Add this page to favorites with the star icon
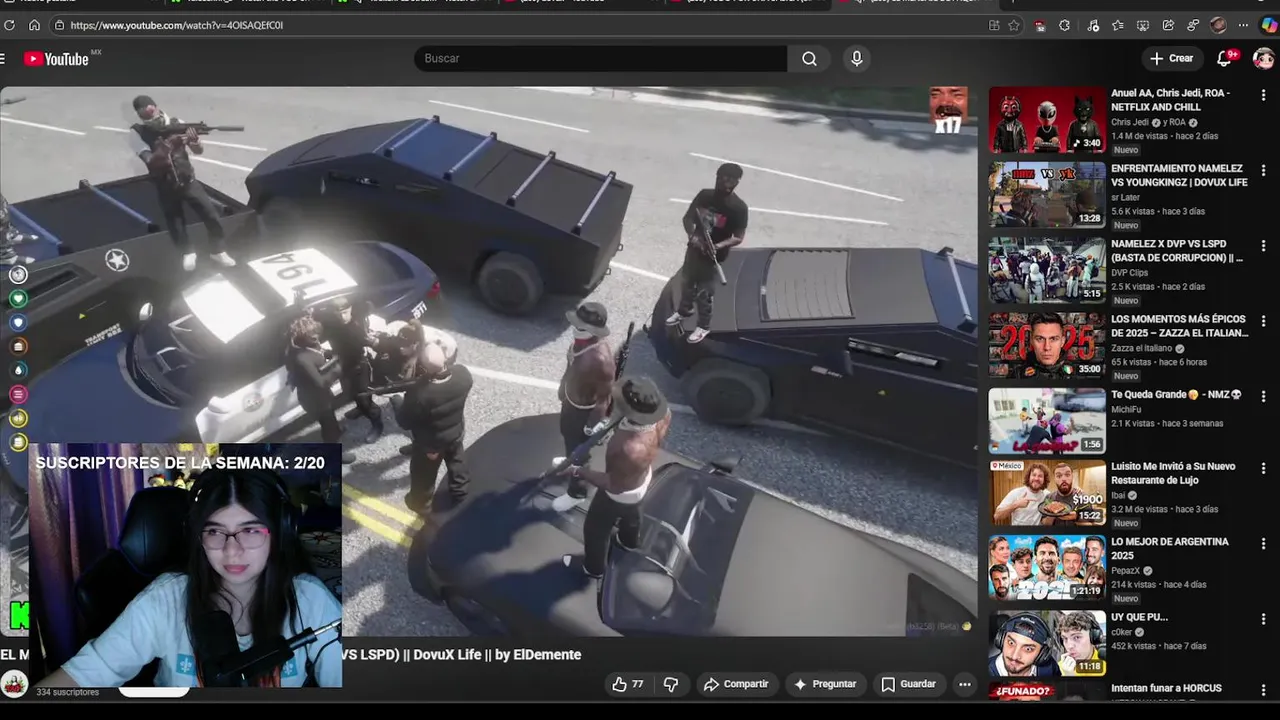The height and width of the screenshot is (720, 1280). tap(1014, 25)
